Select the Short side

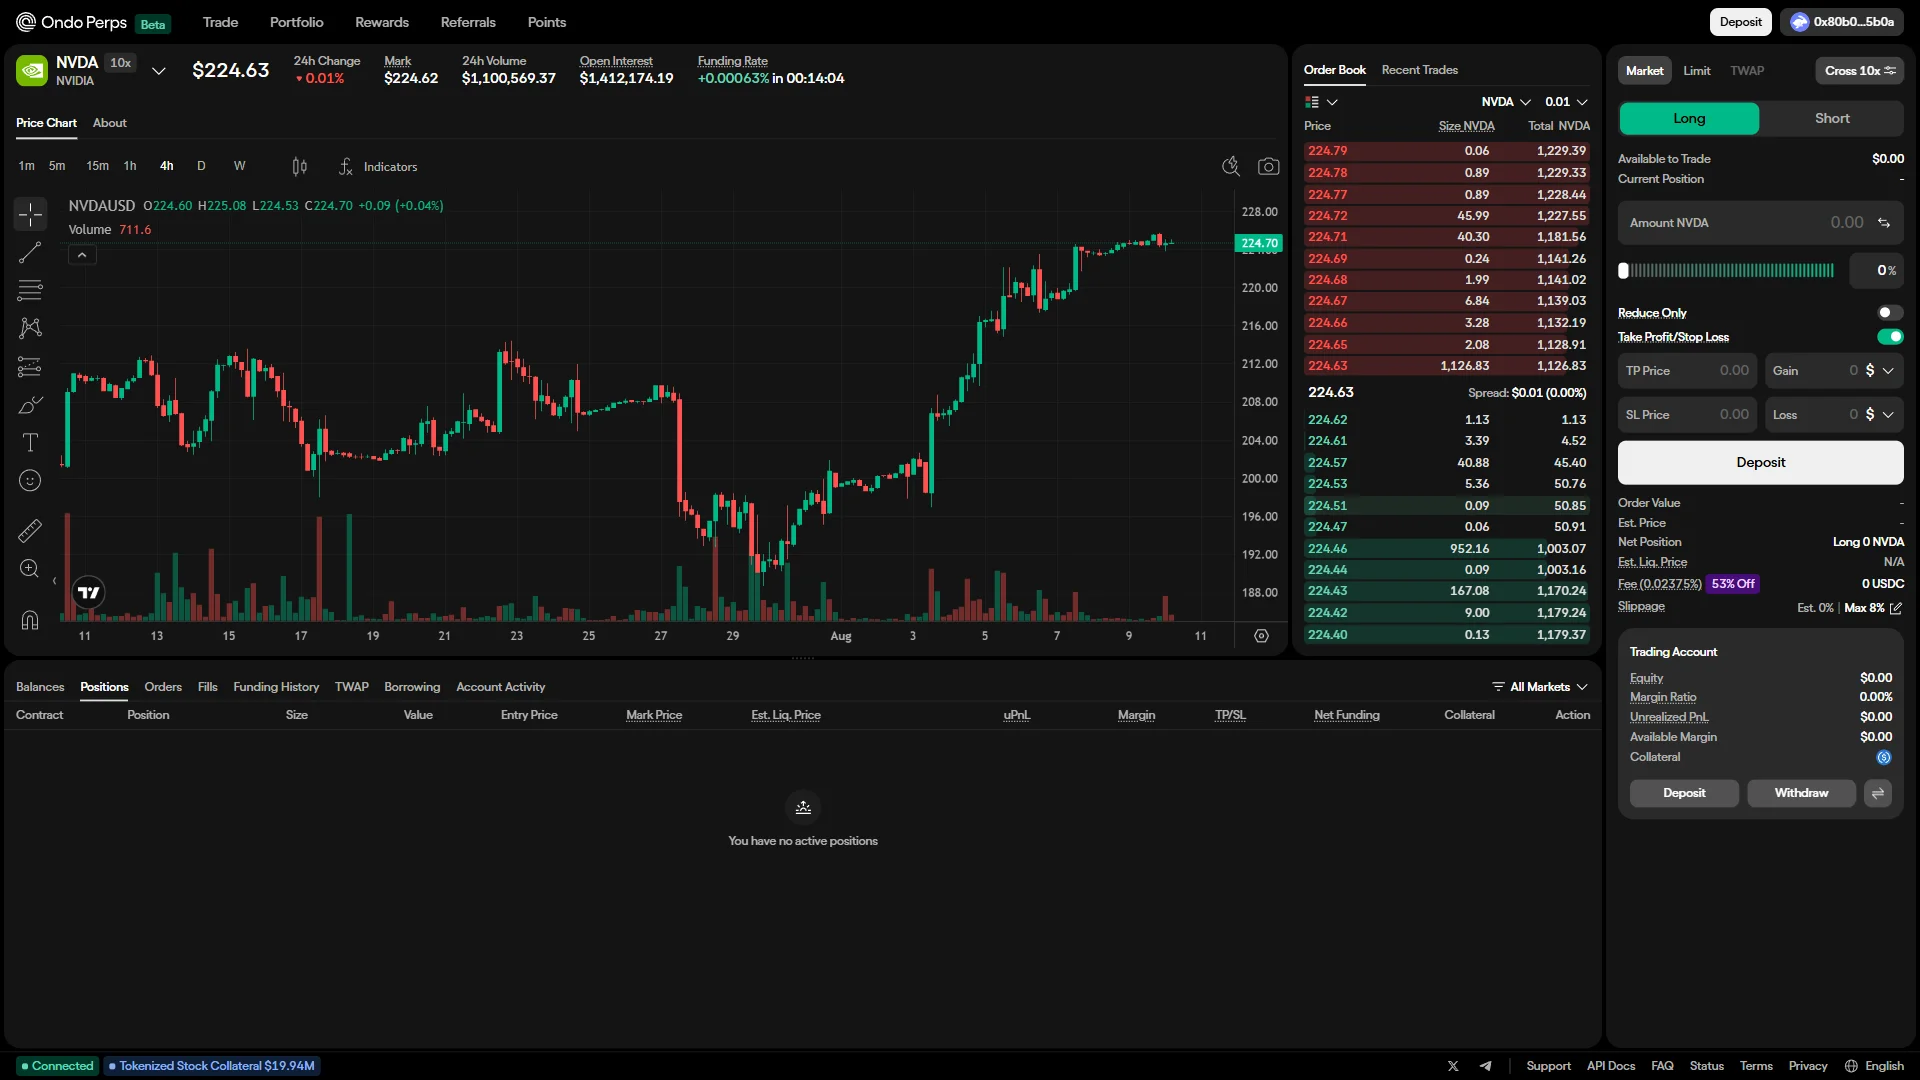(1832, 118)
